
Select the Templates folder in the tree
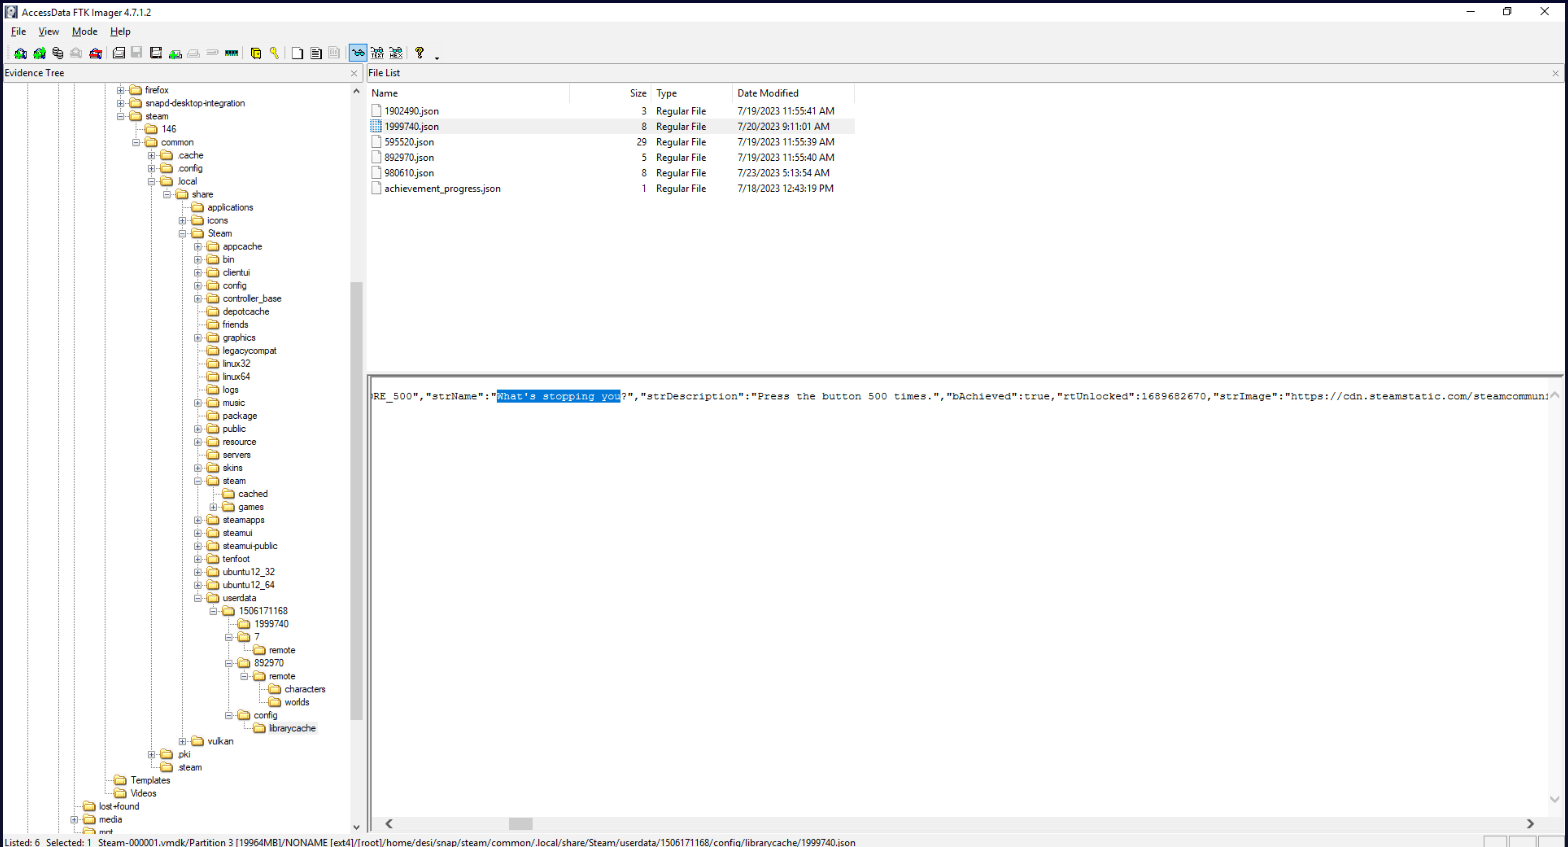150,780
